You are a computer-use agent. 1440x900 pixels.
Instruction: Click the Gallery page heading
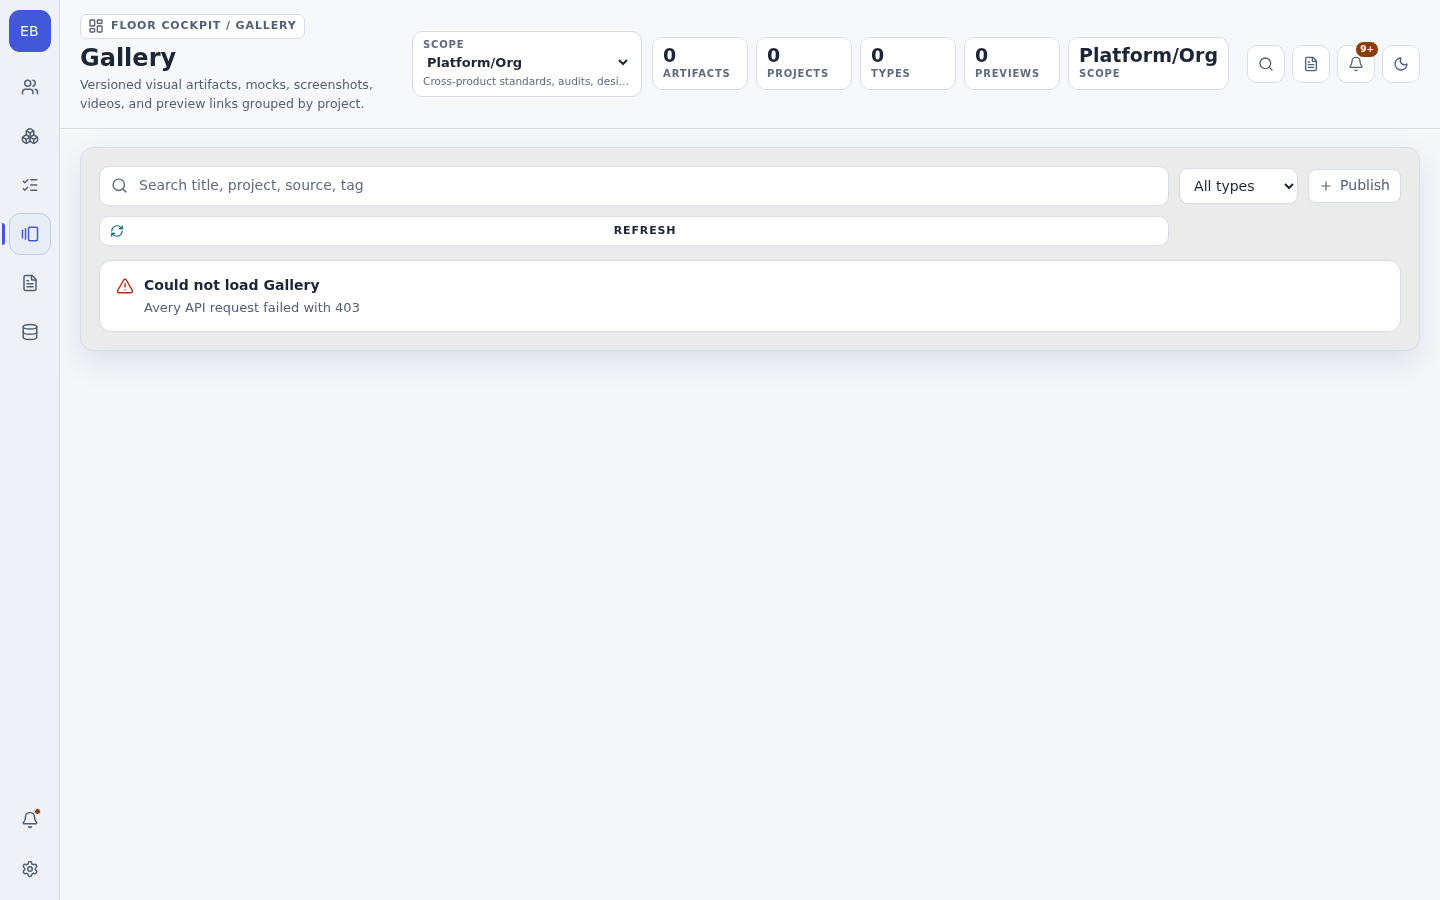click(x=128, y=58)
